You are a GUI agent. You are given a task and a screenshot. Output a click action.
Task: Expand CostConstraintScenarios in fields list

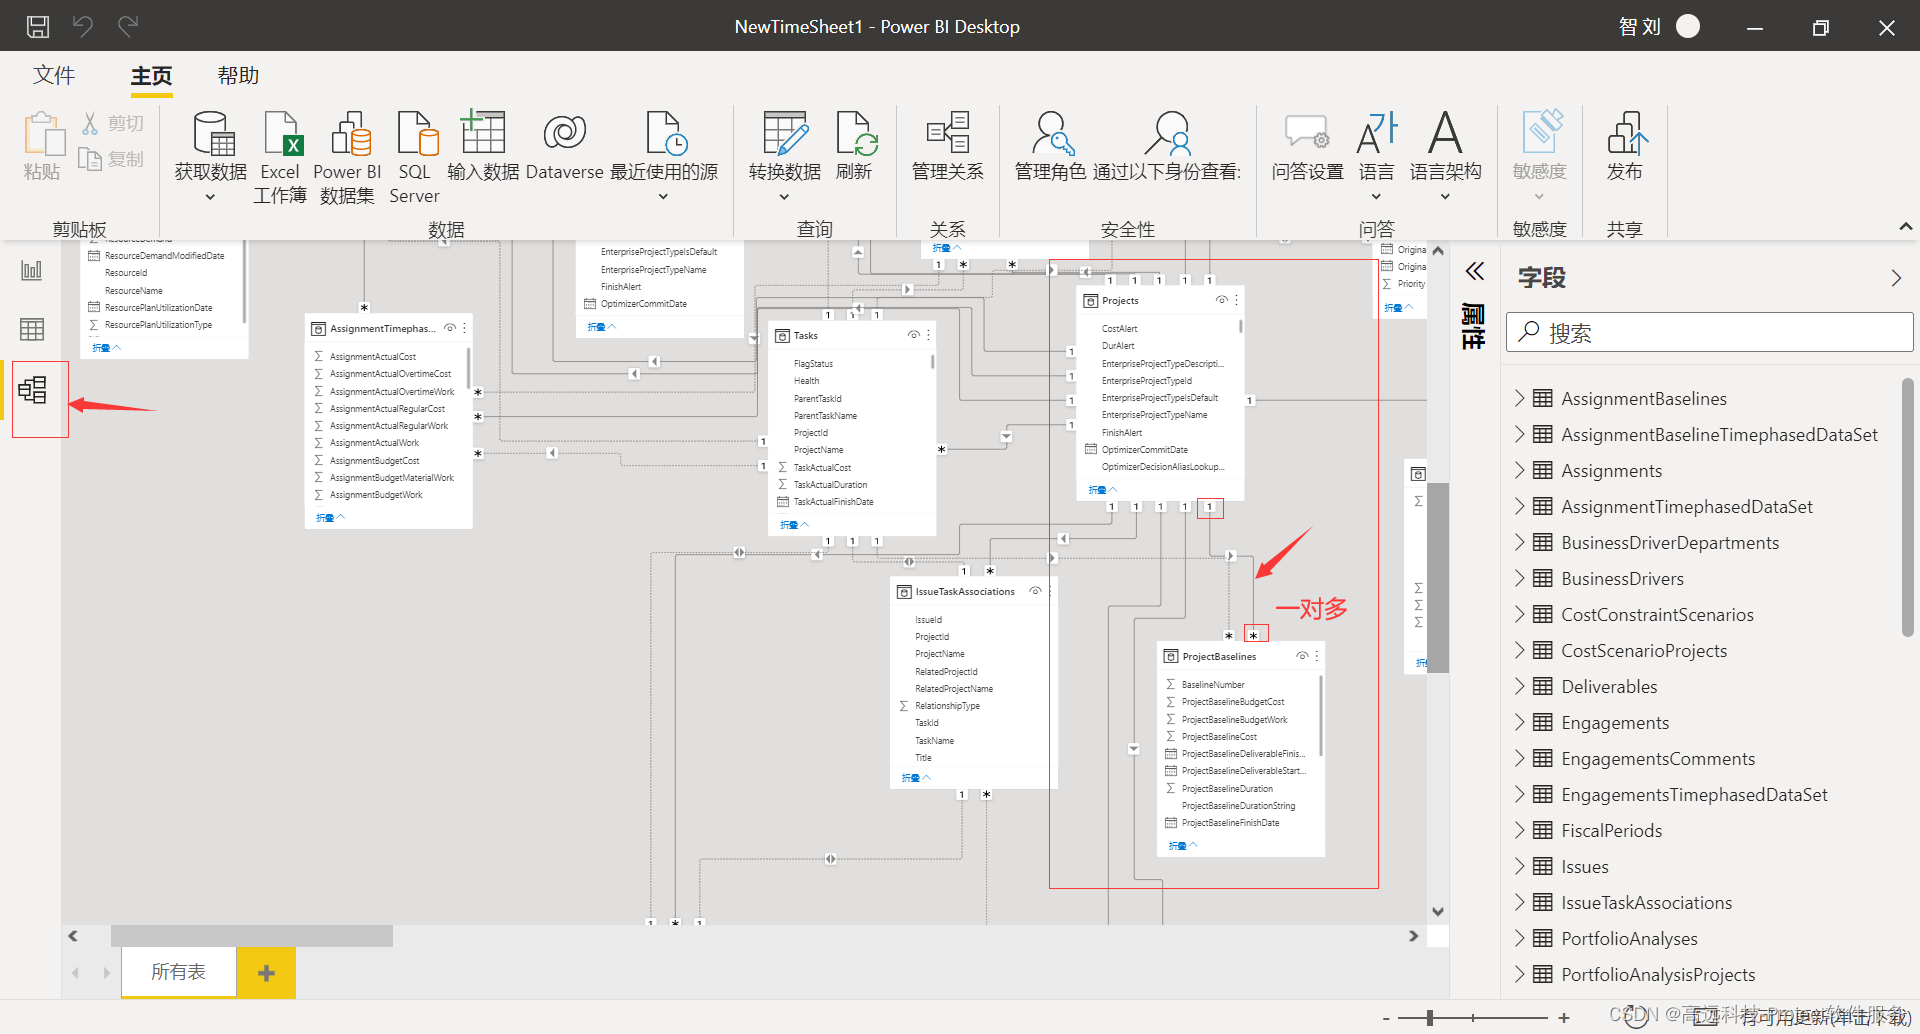pyautogui.click(x=1519, y=614)
